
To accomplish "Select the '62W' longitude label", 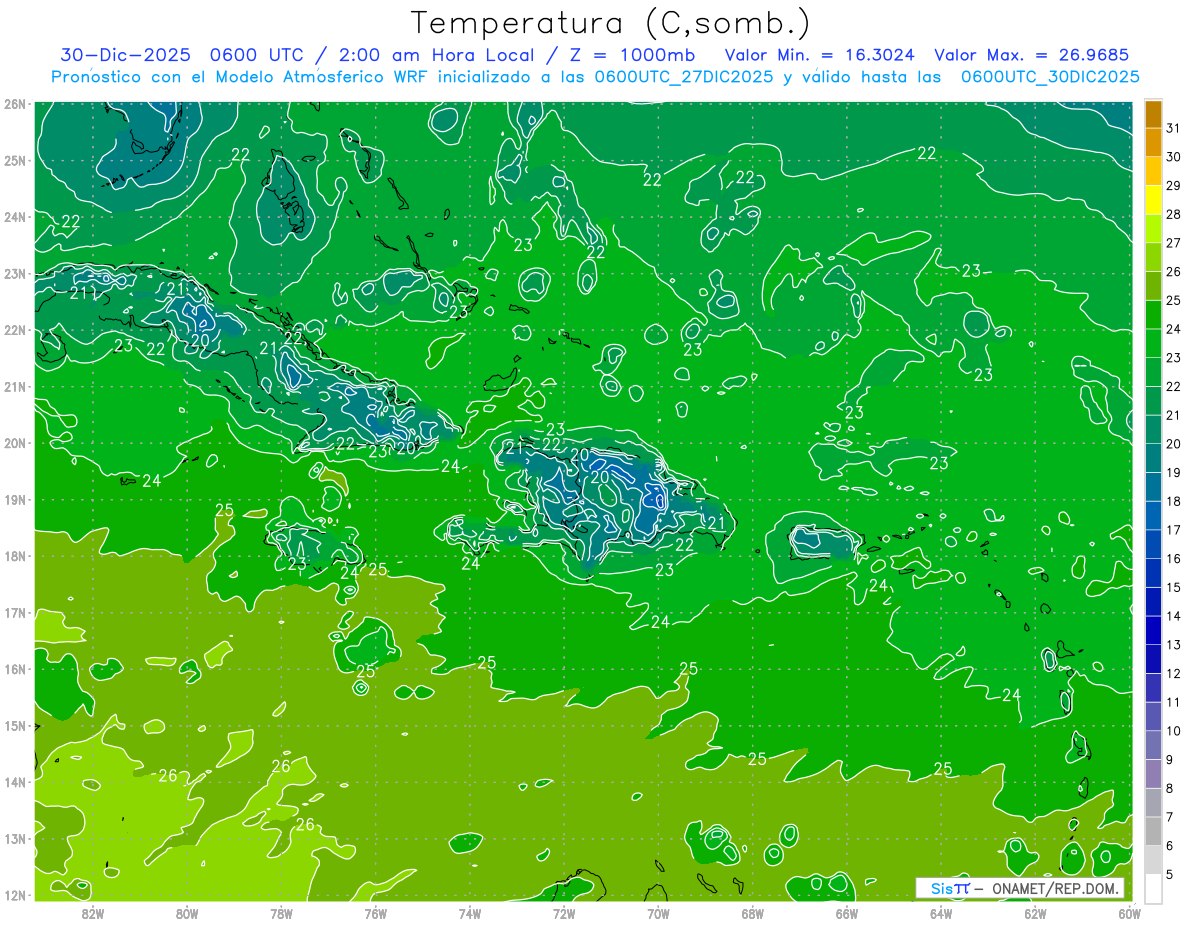I will pyautogui.click(x=1036, y=913).
